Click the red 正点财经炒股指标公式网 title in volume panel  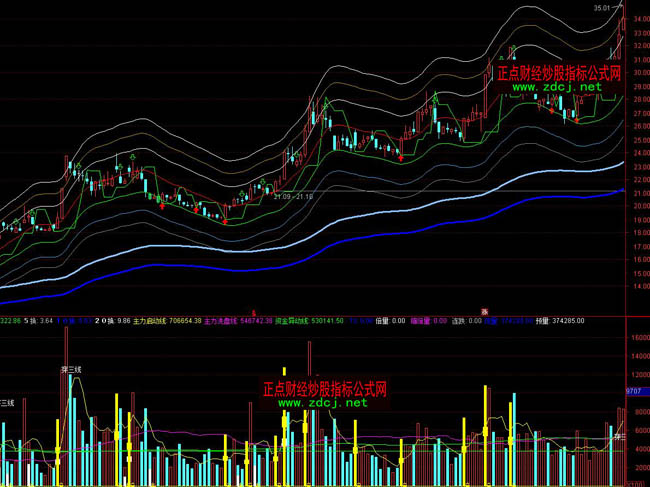click(x=324, y=389)
